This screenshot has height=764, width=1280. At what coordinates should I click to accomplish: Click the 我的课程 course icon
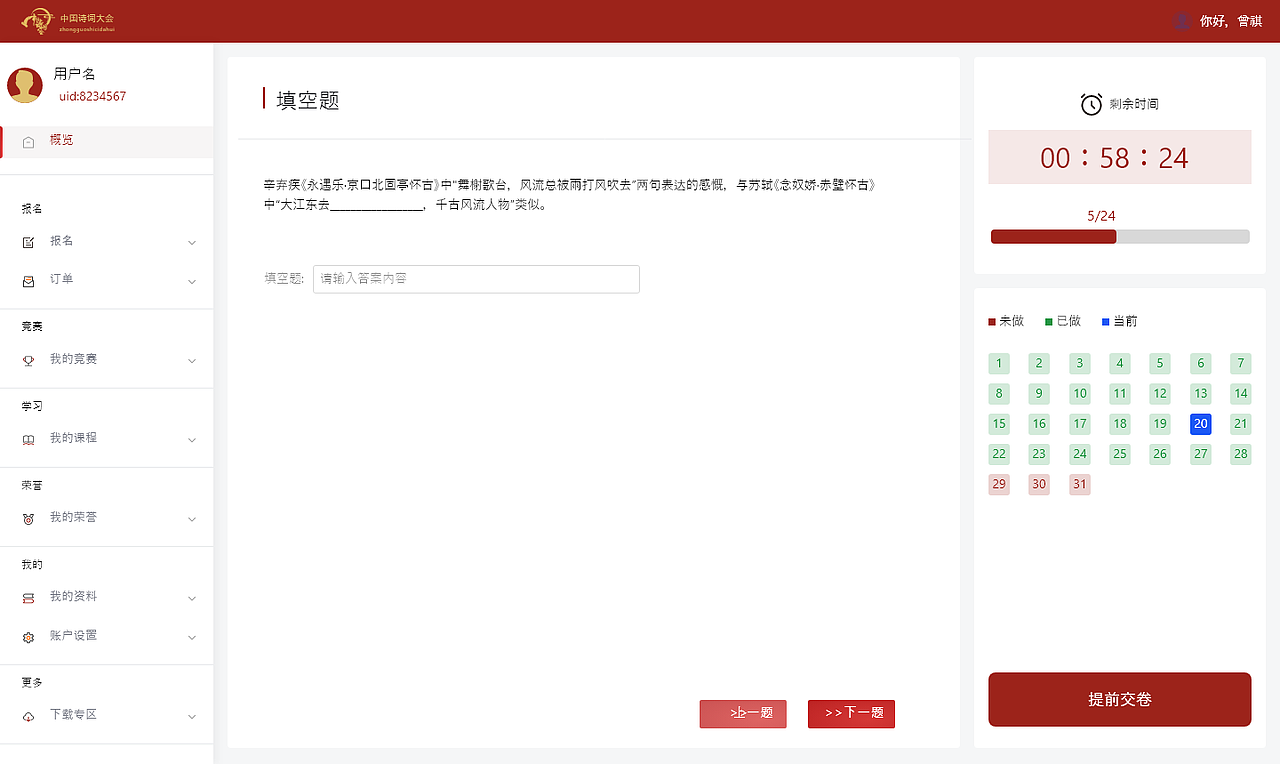click(x=28, y=438)
